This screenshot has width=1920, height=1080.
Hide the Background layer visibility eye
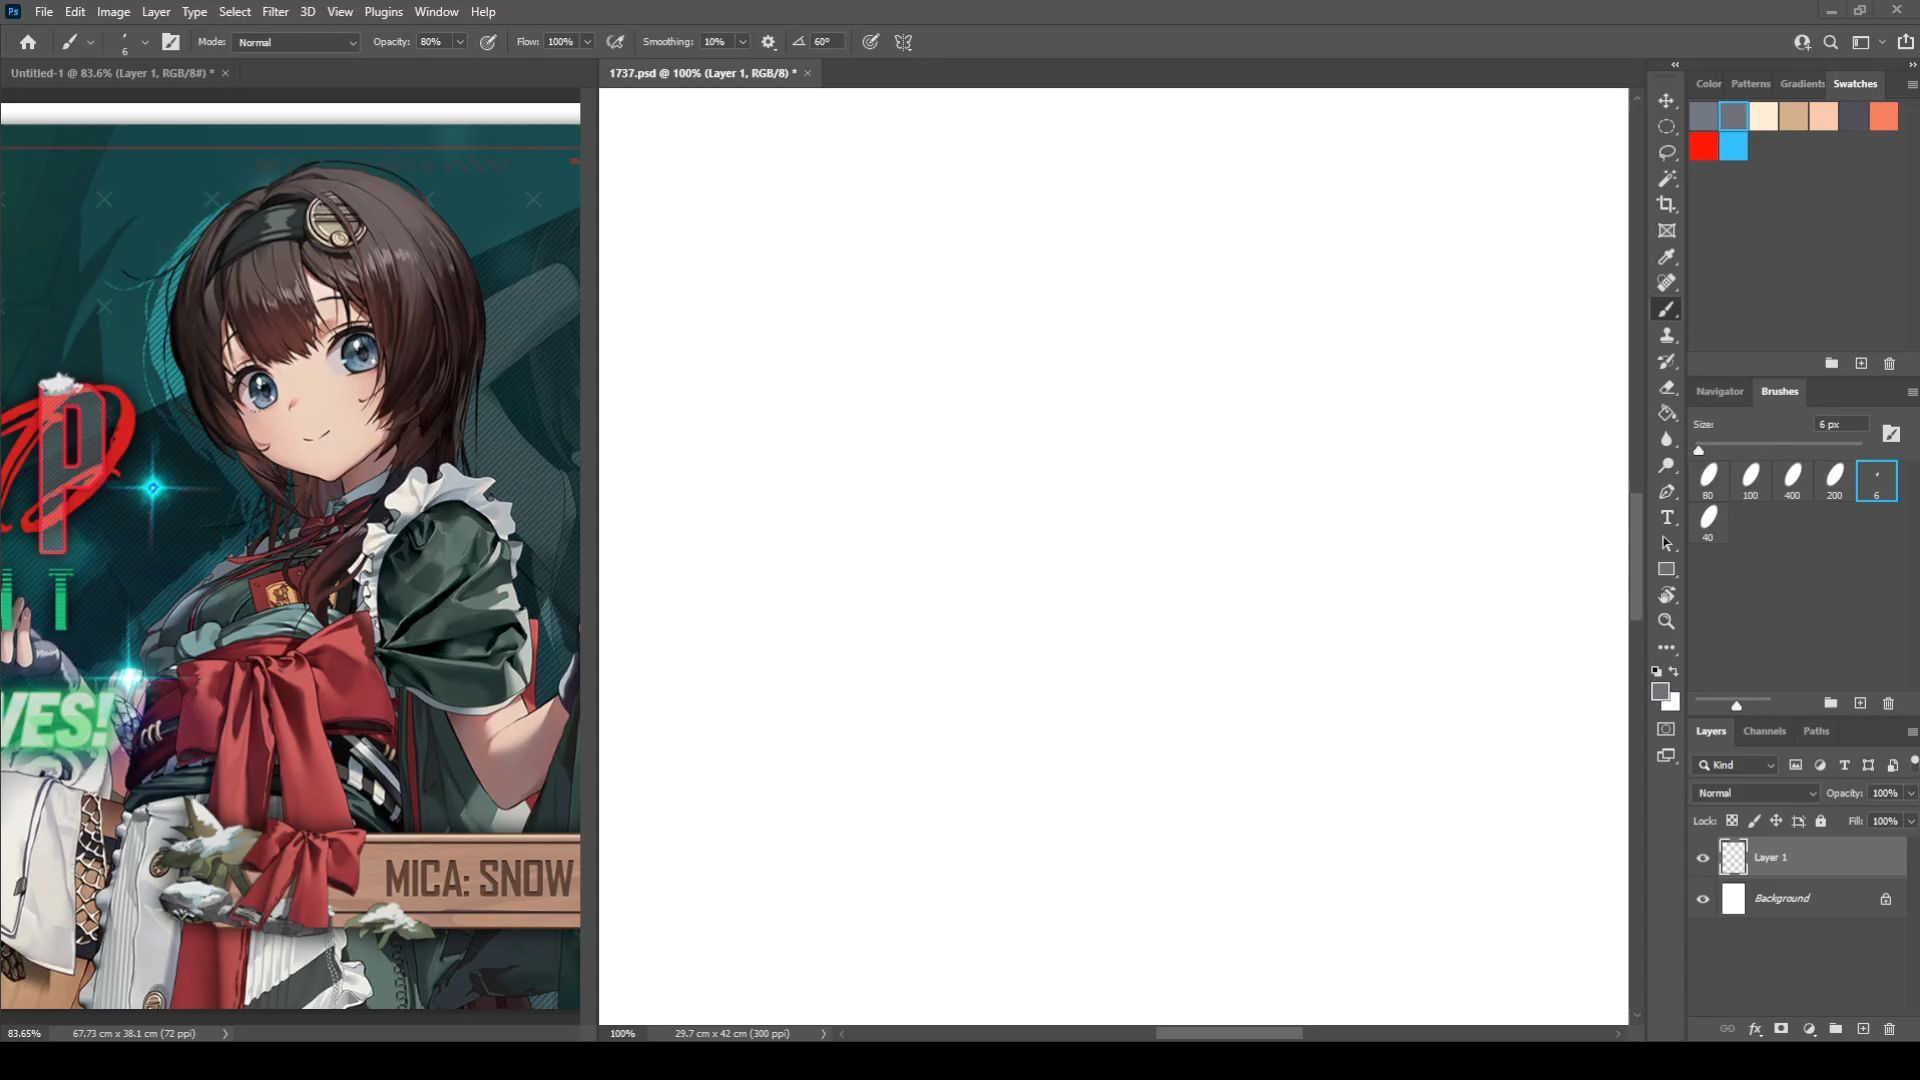(x=1703, y=899)
